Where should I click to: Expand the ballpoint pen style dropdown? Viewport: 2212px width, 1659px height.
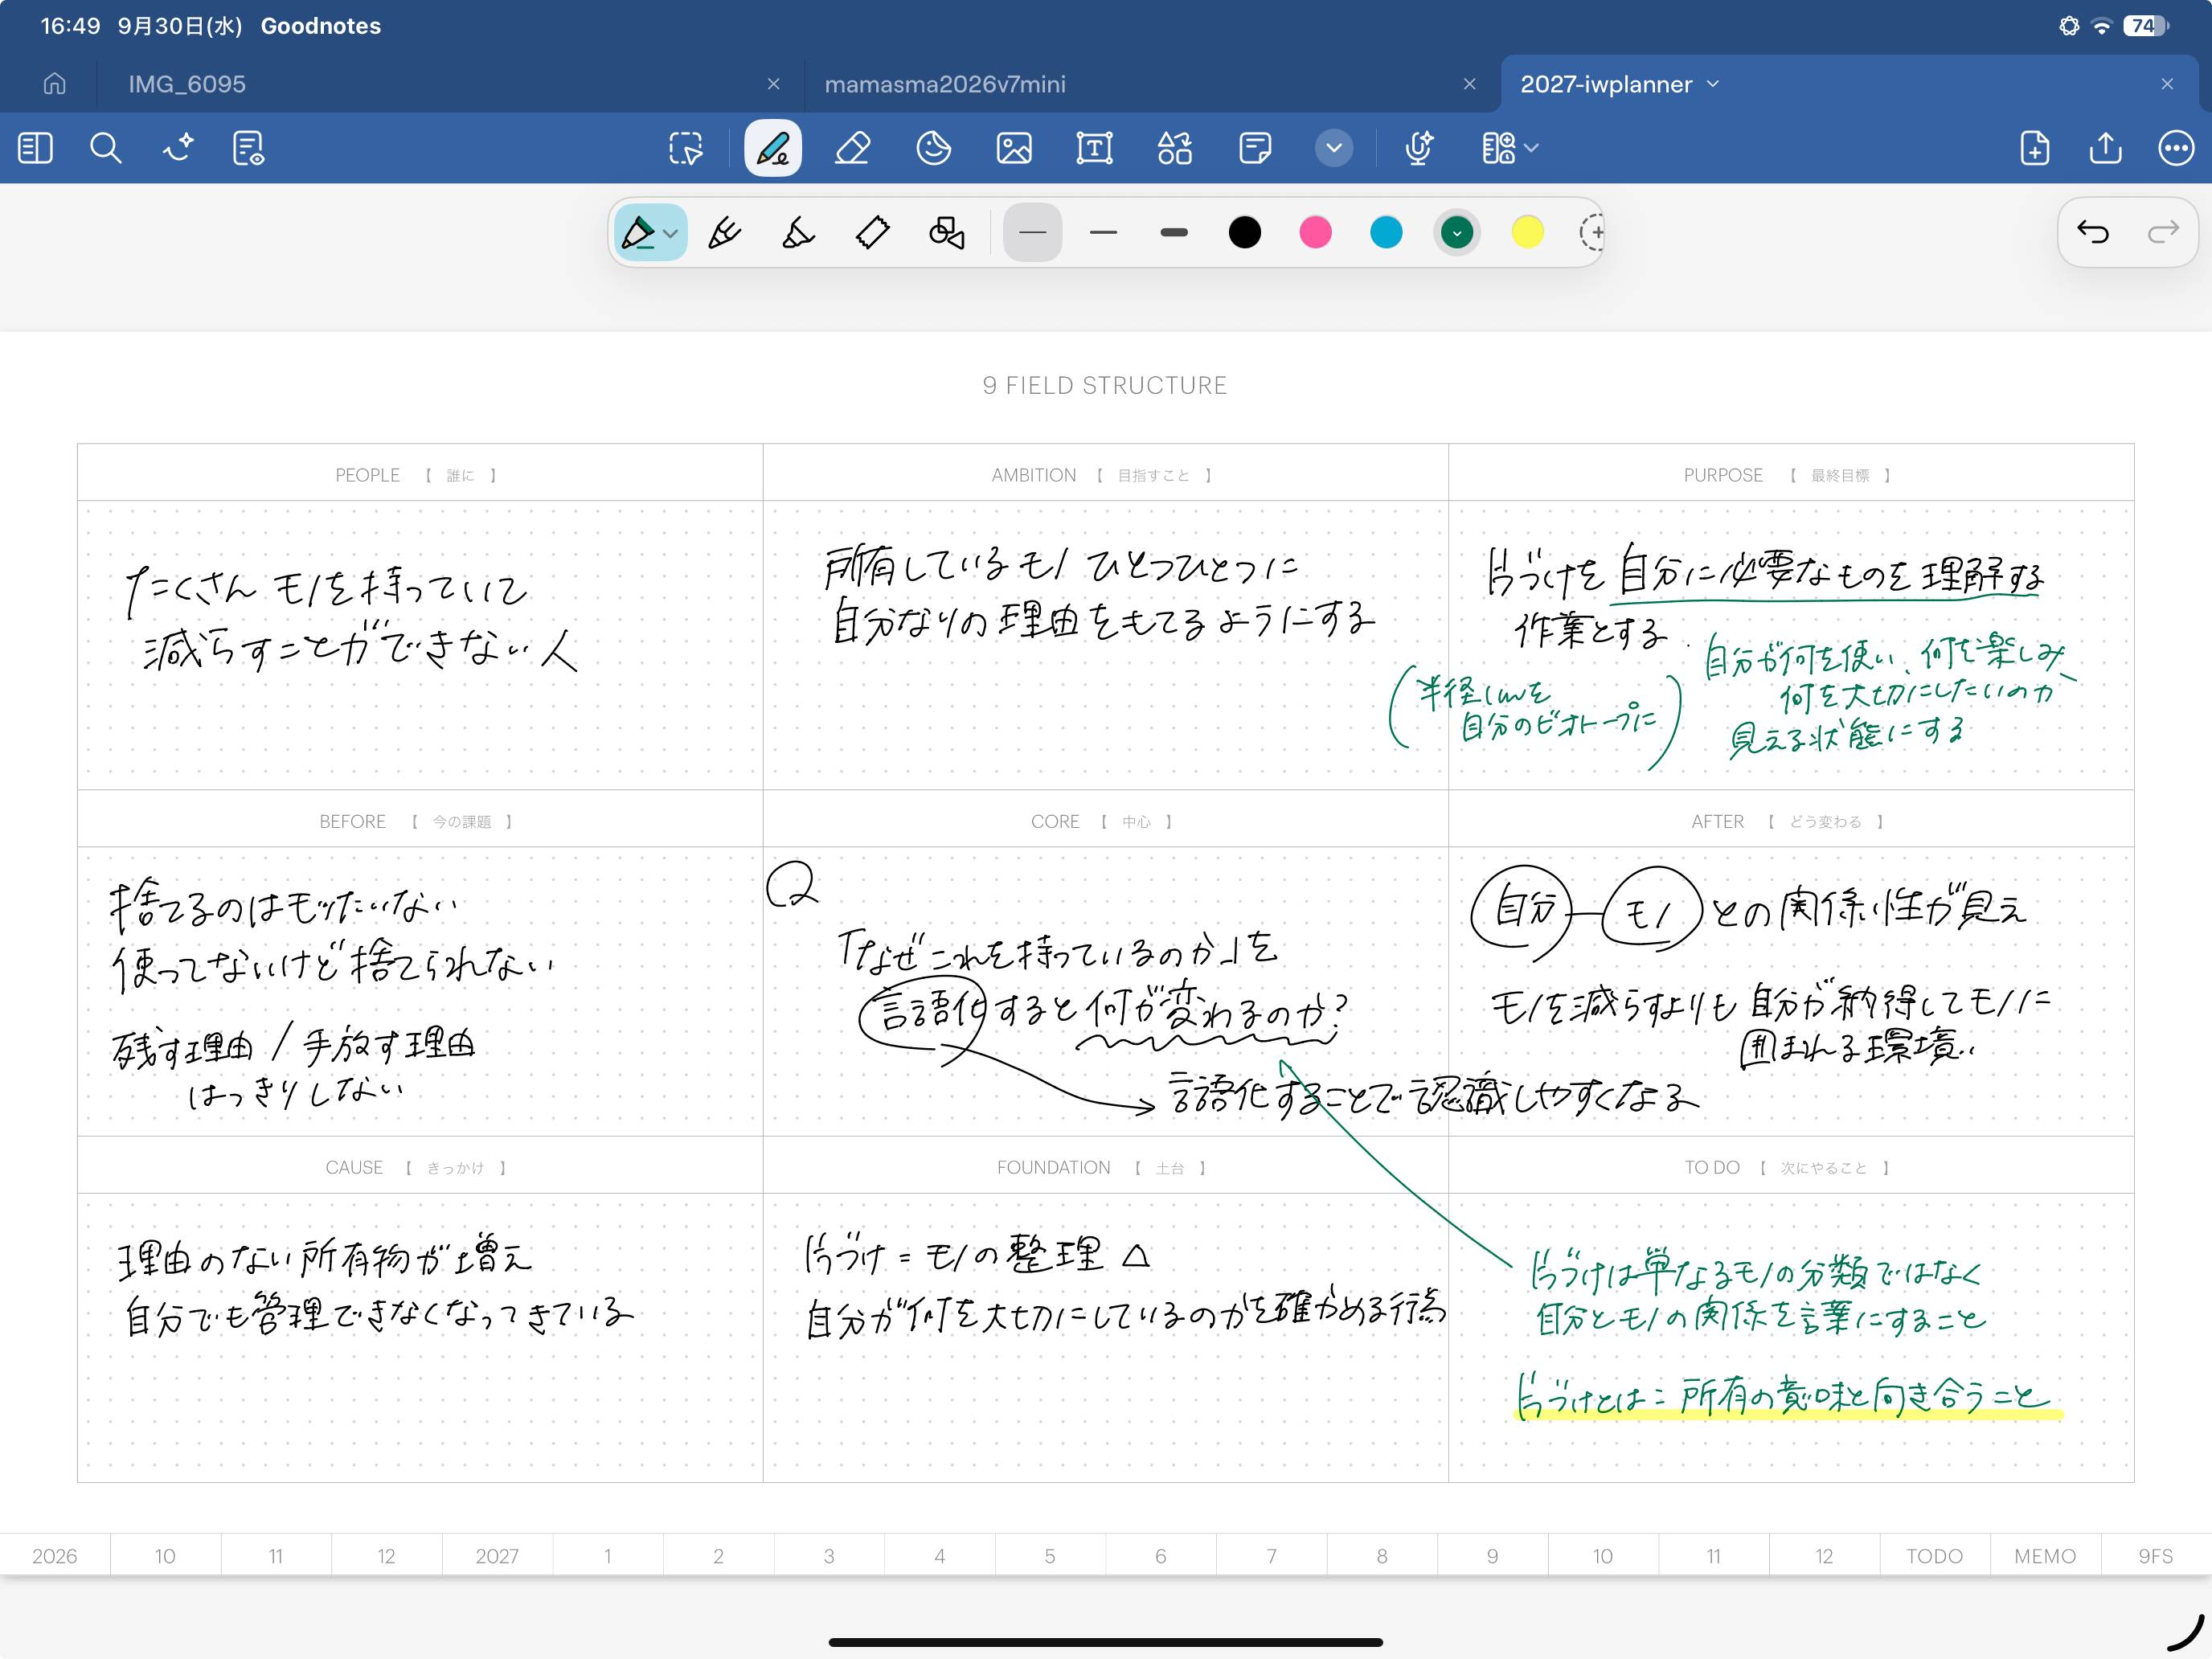point(671,234)
